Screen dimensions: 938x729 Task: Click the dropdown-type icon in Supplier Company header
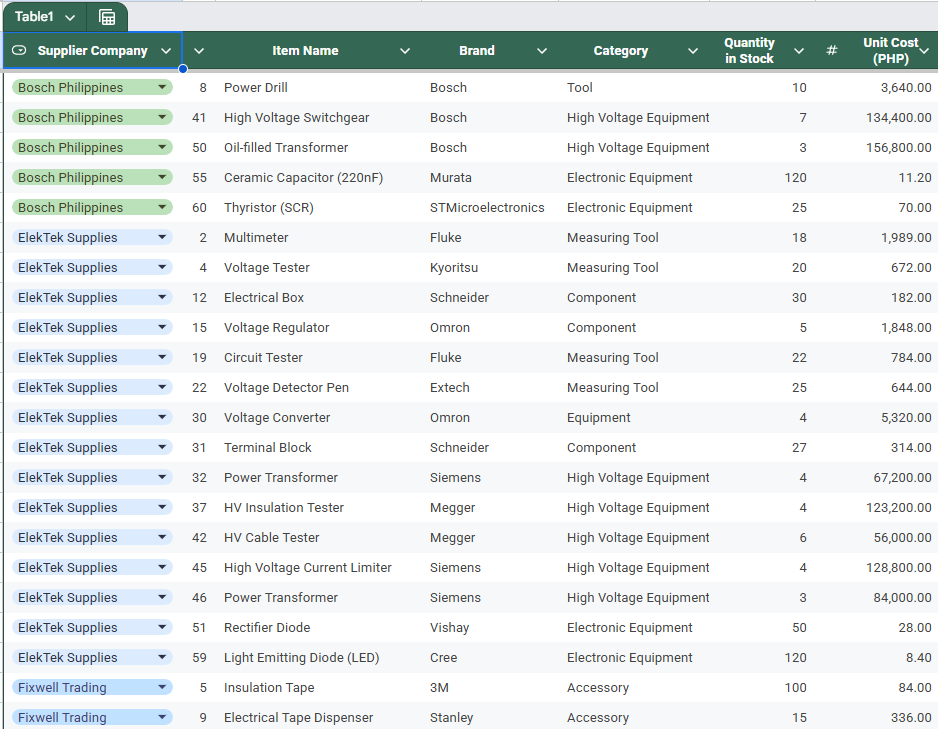pos(19,51)
